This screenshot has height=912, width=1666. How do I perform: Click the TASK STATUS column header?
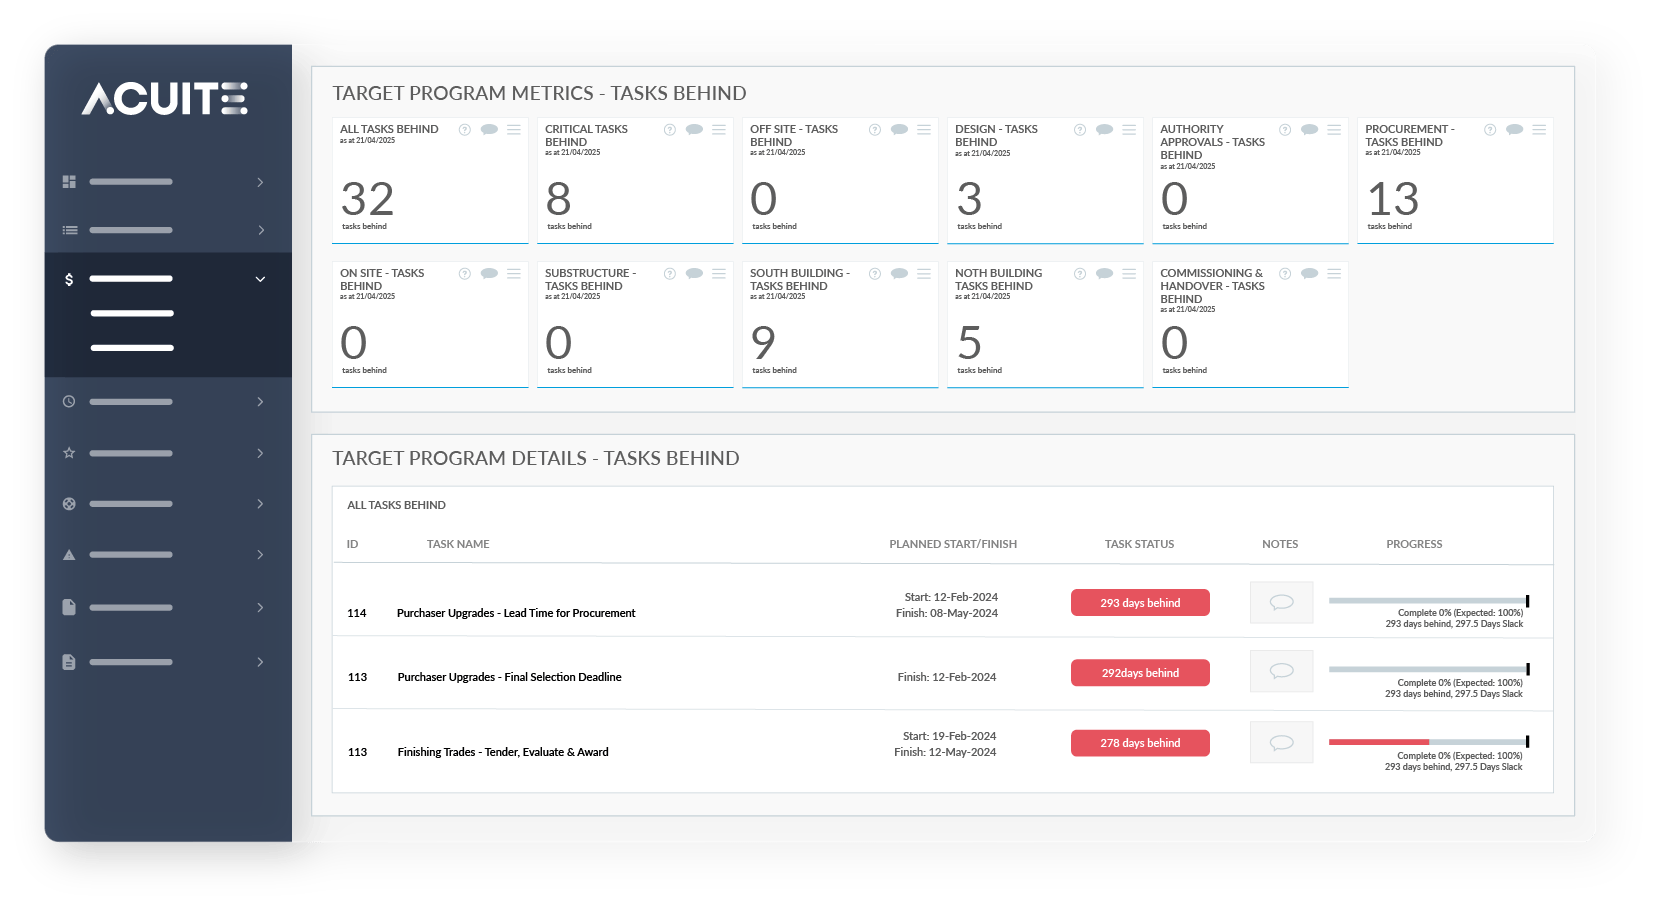pyautogui.click(x=1139, y=544)
